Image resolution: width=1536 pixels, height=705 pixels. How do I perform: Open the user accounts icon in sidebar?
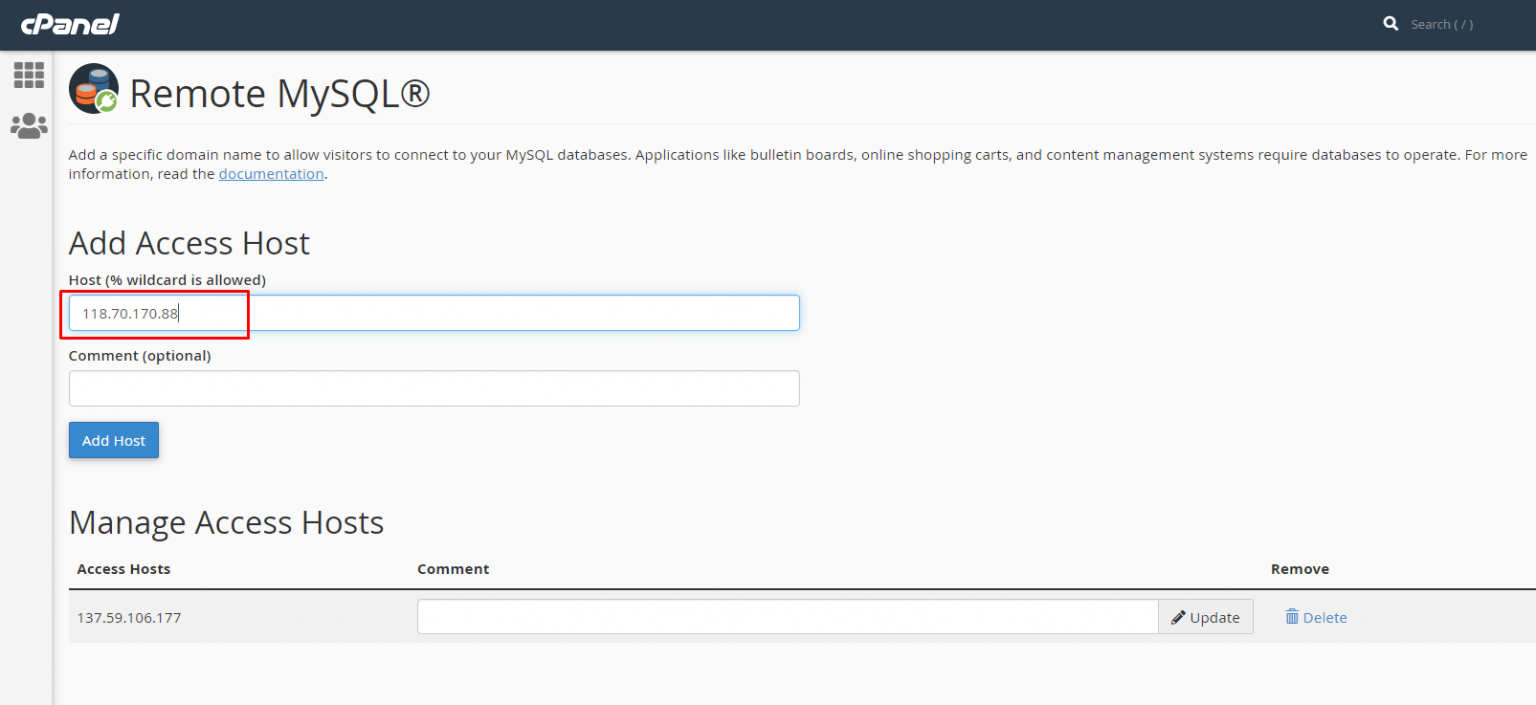[x=29, y=125]
